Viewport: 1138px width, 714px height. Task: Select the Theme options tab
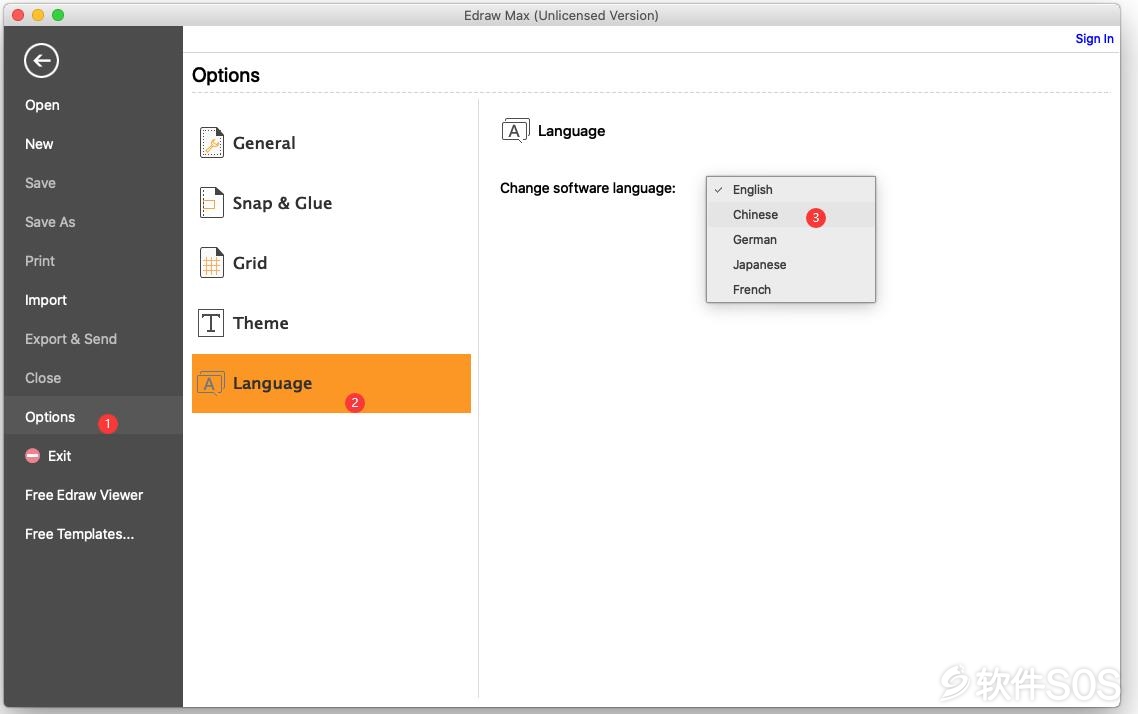click(x=331, y=324)
